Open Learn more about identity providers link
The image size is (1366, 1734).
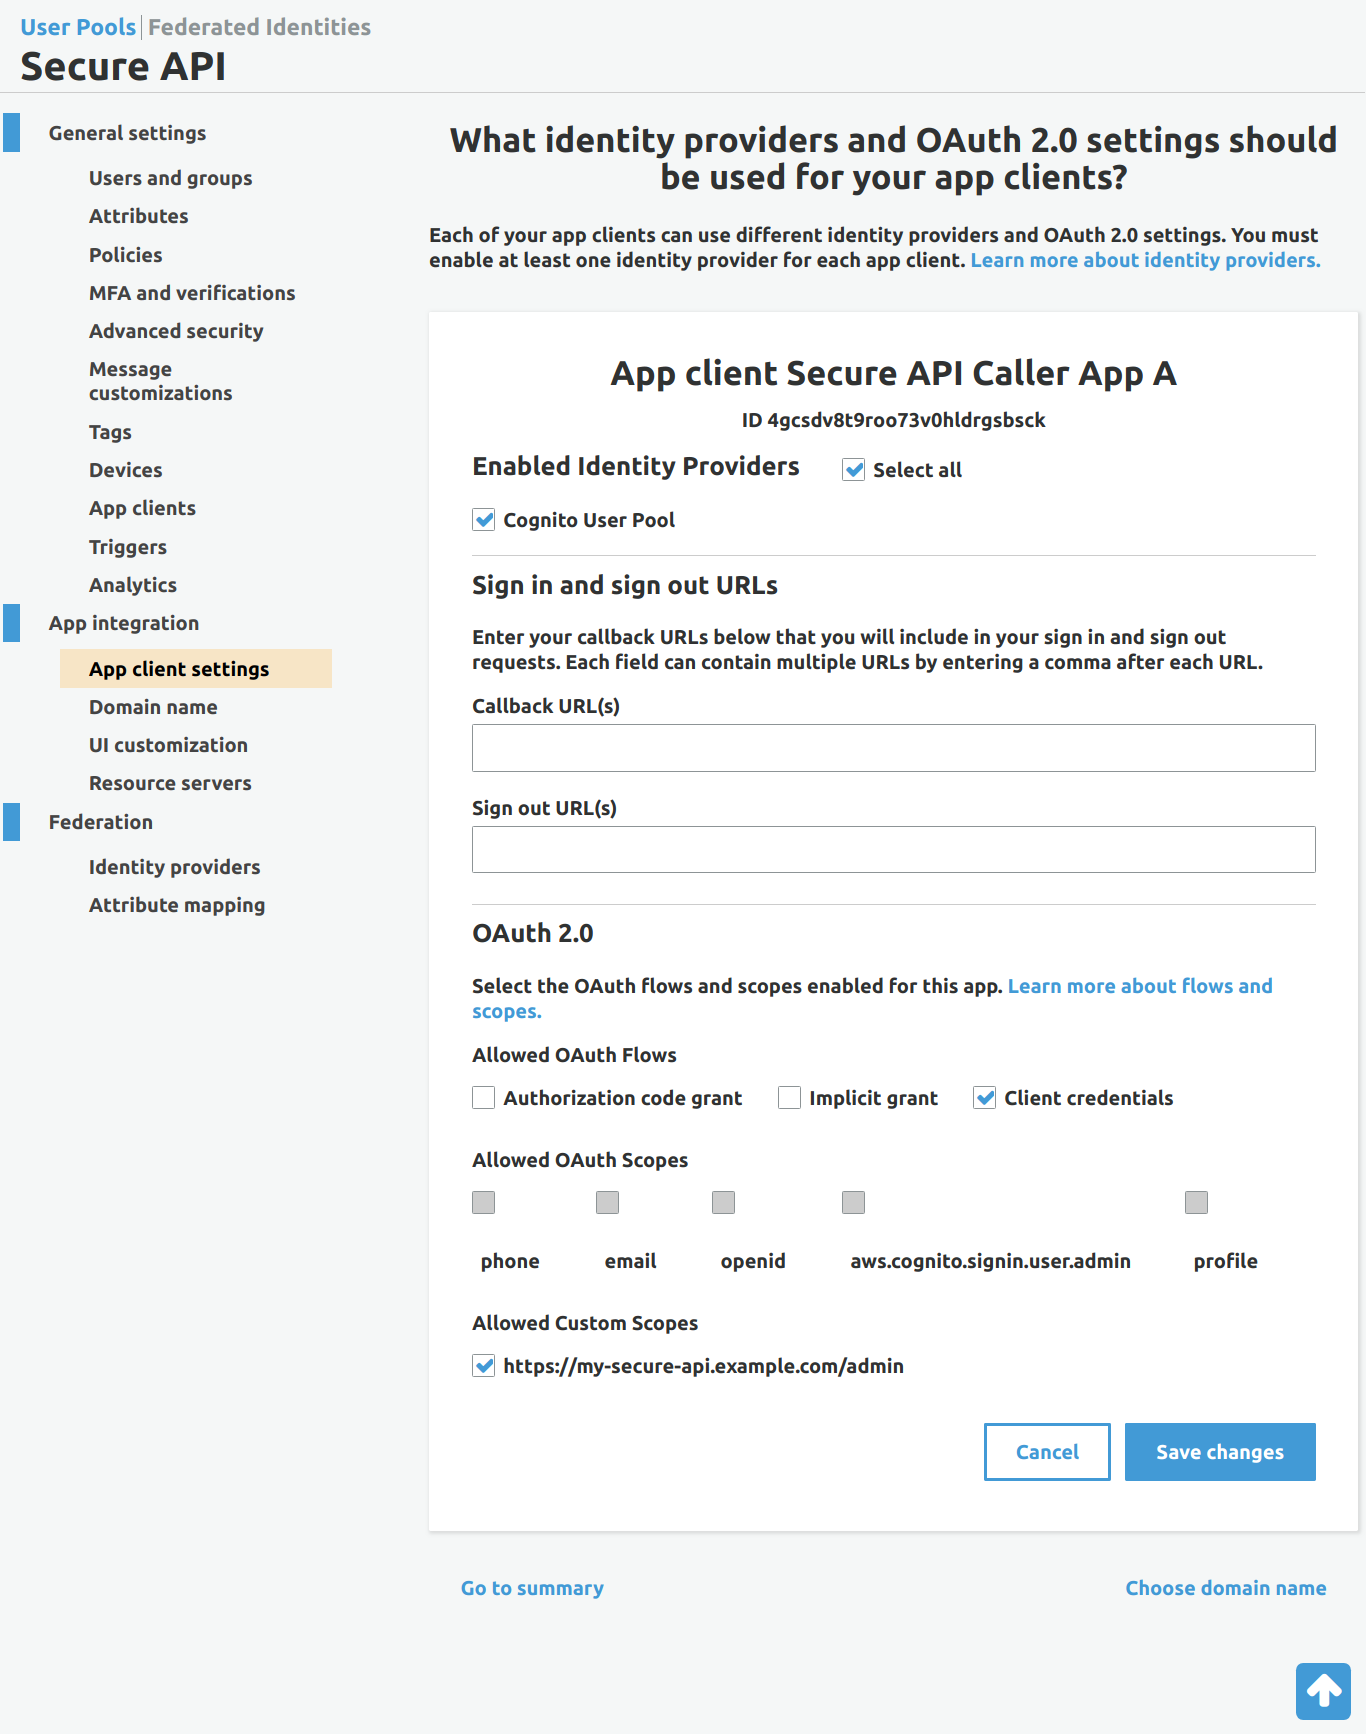(x=1145, y=260)
